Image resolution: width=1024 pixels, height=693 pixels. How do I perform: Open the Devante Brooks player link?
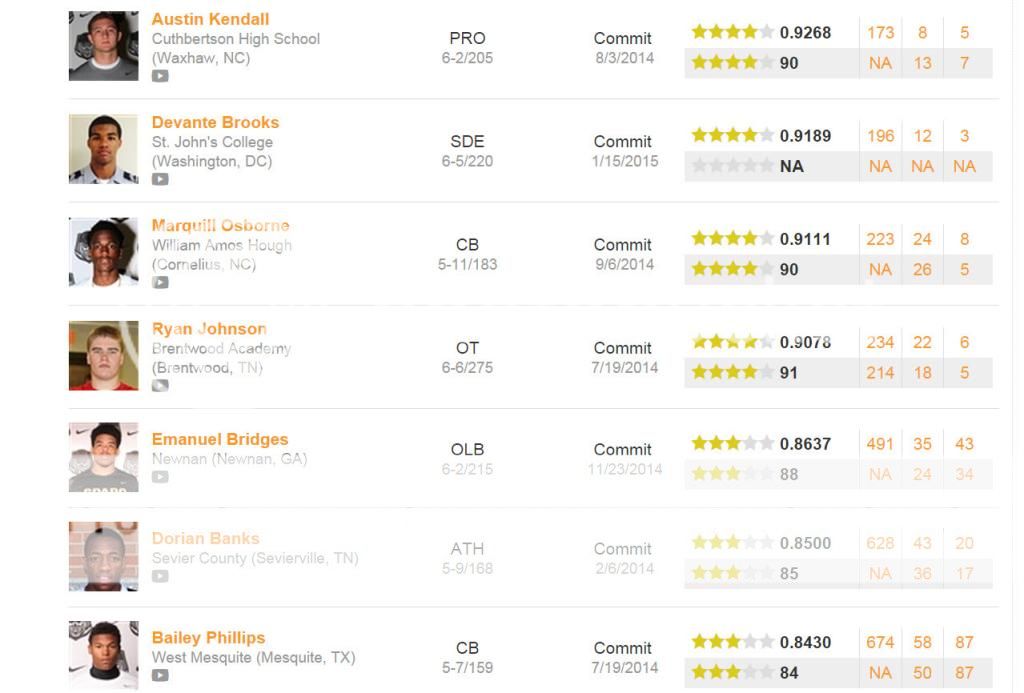(x=216, y=122)
